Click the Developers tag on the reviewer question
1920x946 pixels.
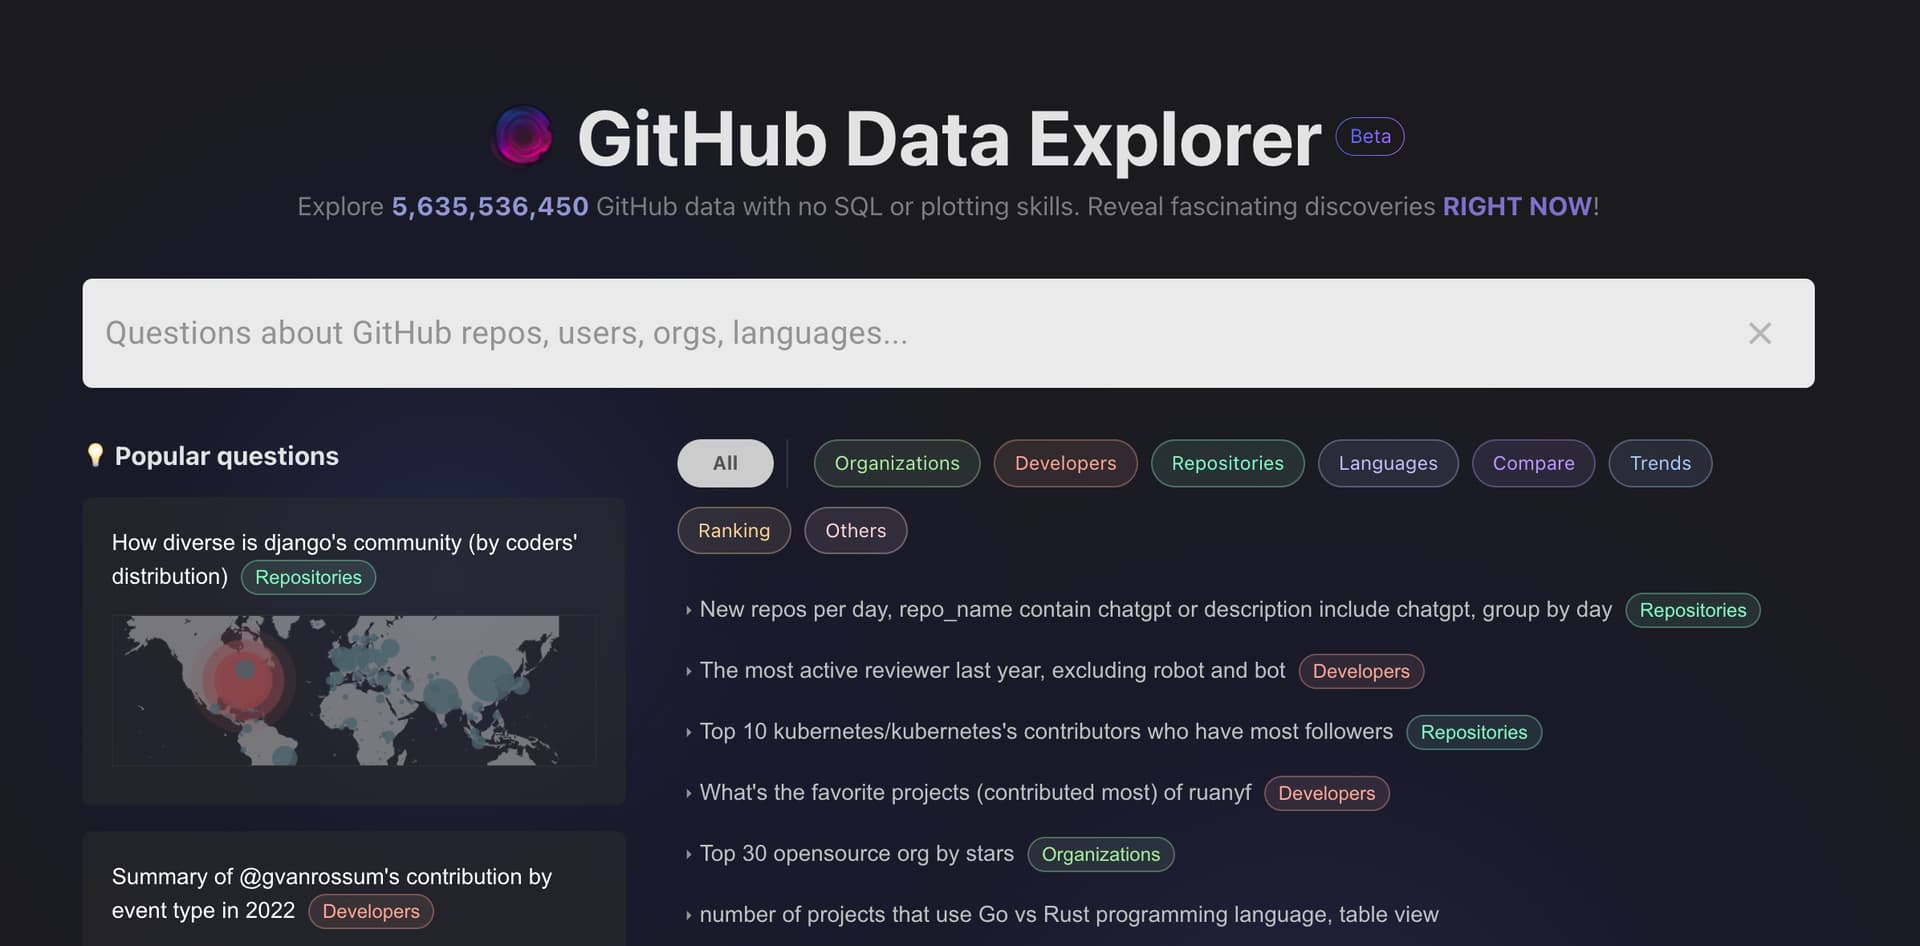pos(1361,671)
